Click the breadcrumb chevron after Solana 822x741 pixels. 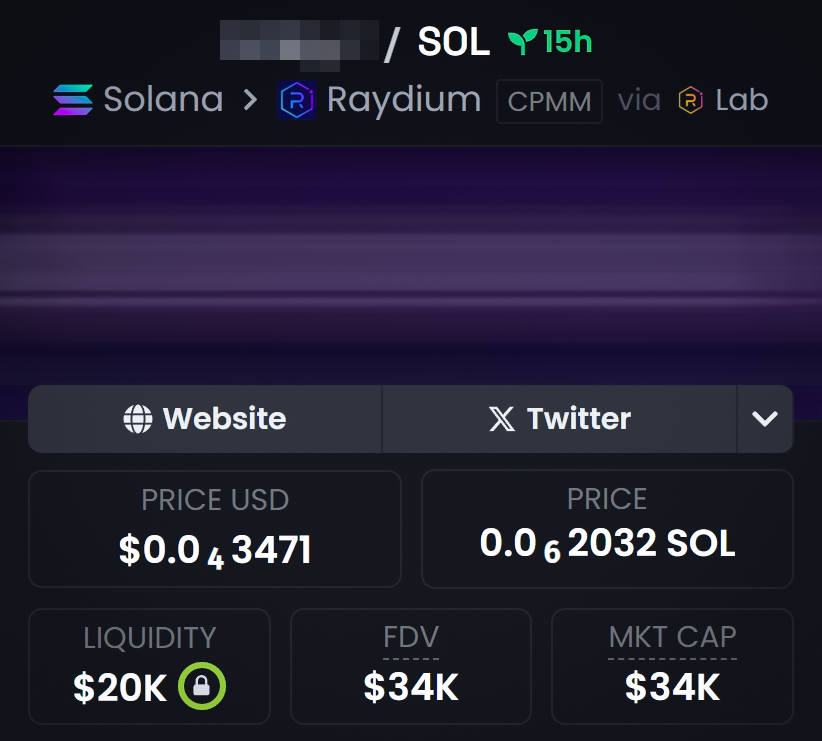(251, 100)
